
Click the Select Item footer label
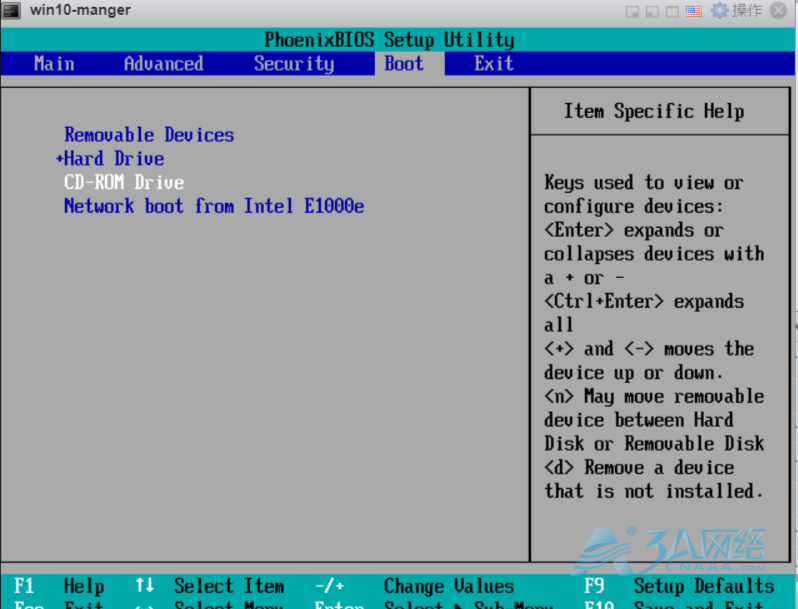coord(229,586)
